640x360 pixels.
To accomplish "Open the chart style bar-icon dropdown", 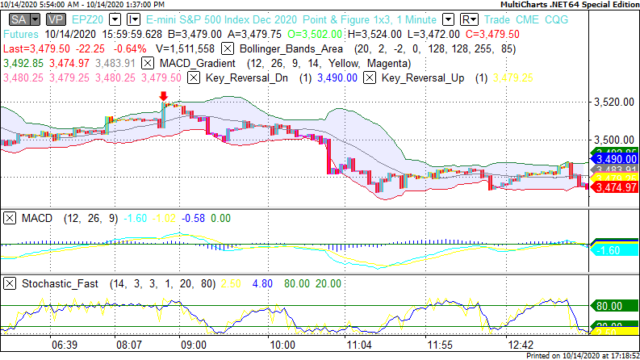I will click(133, 20).
